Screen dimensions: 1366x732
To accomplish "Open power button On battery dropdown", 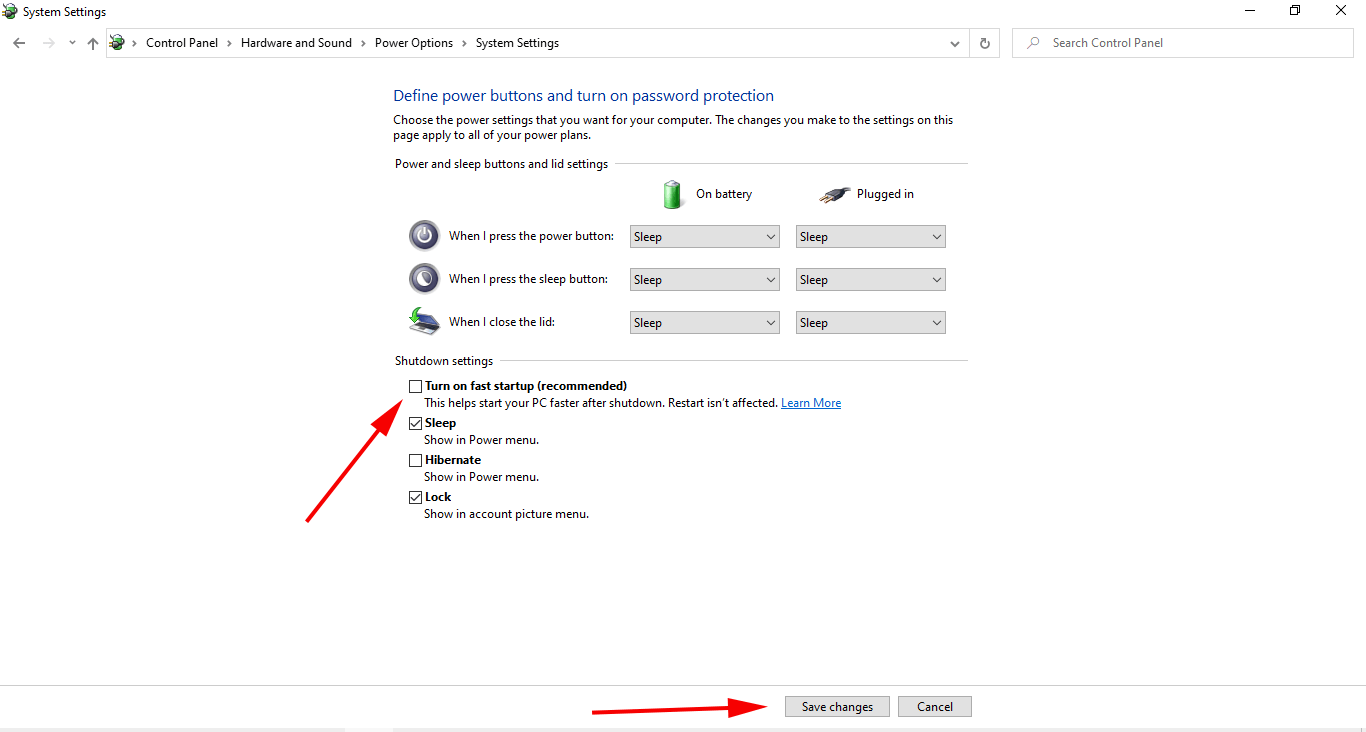I will point(705,237).
